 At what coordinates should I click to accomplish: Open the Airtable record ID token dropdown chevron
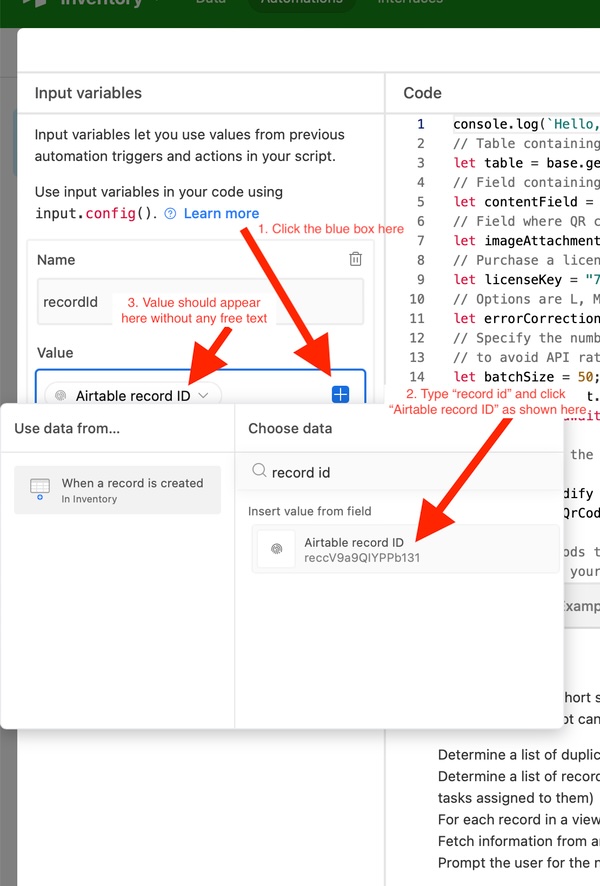click(x=203, y=396)
